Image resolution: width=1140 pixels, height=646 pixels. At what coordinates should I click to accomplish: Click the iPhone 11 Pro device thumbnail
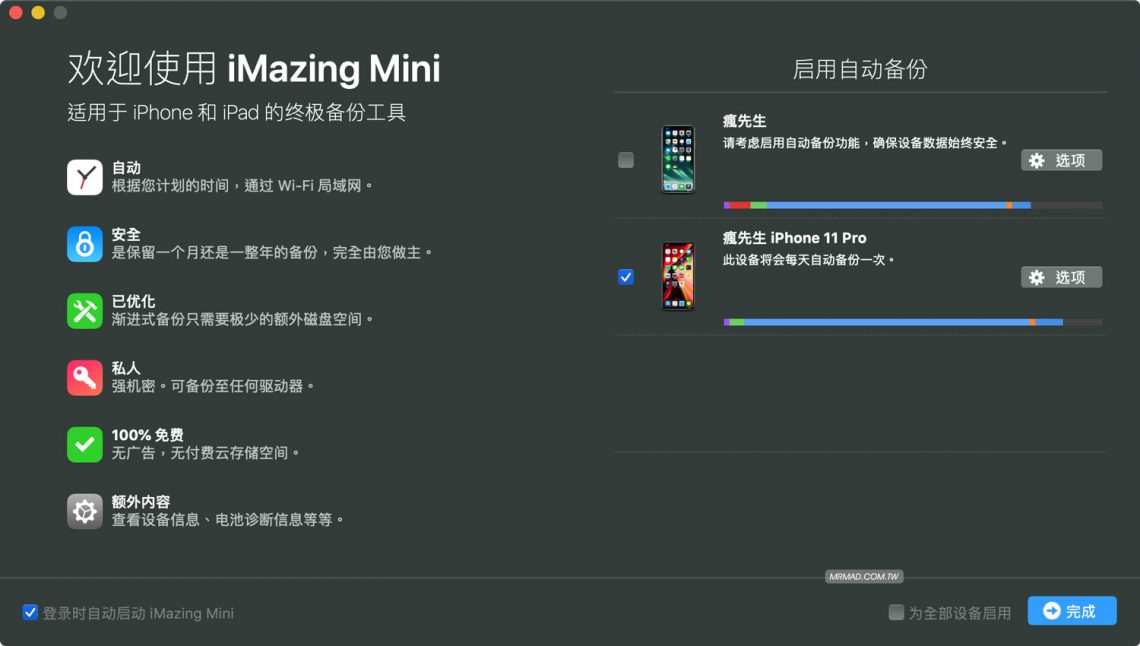(678, 277)
